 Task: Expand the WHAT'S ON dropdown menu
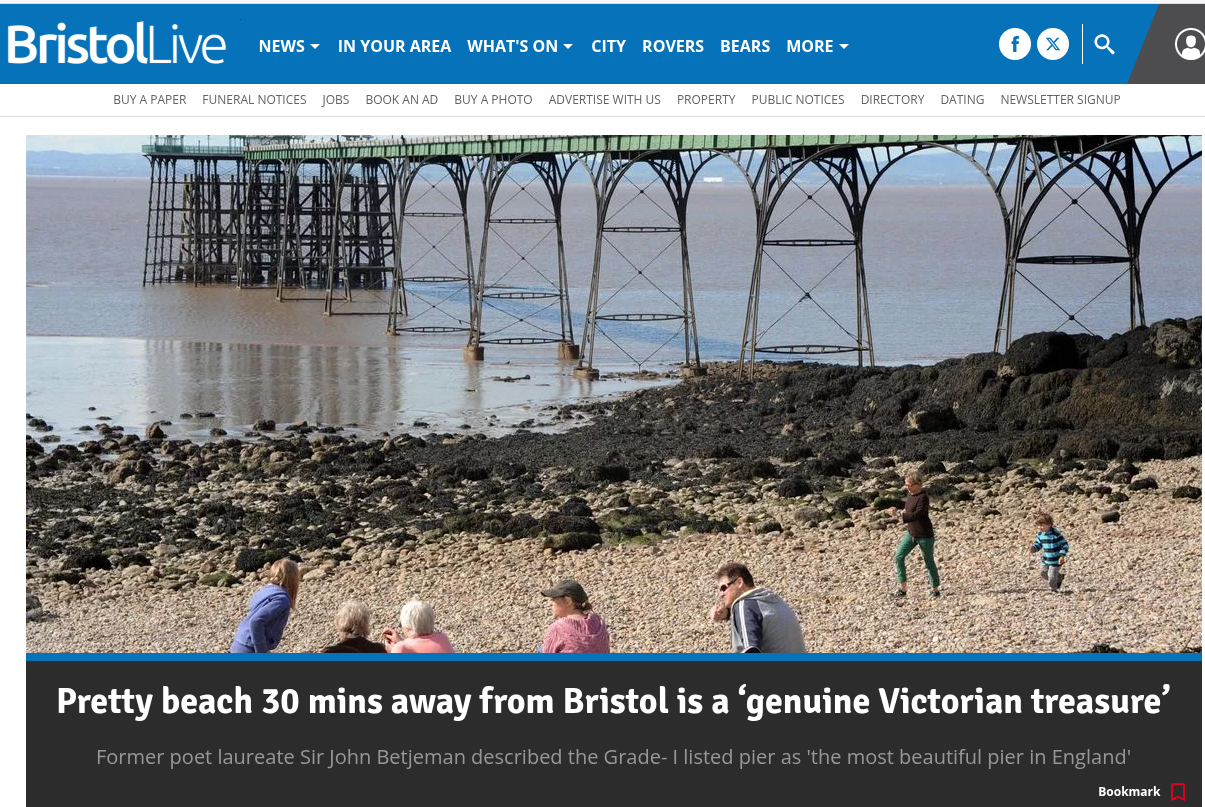point(520,46)
